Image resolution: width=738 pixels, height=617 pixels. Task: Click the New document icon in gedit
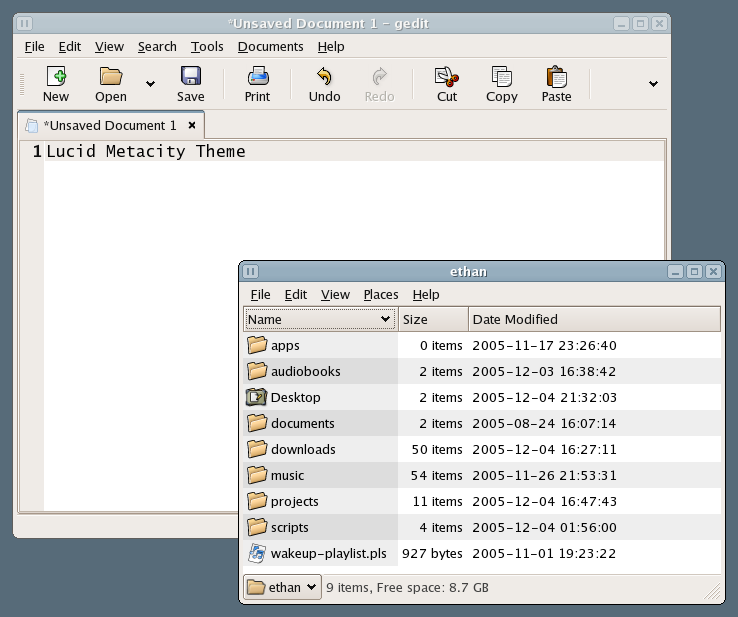pos(56,76)
